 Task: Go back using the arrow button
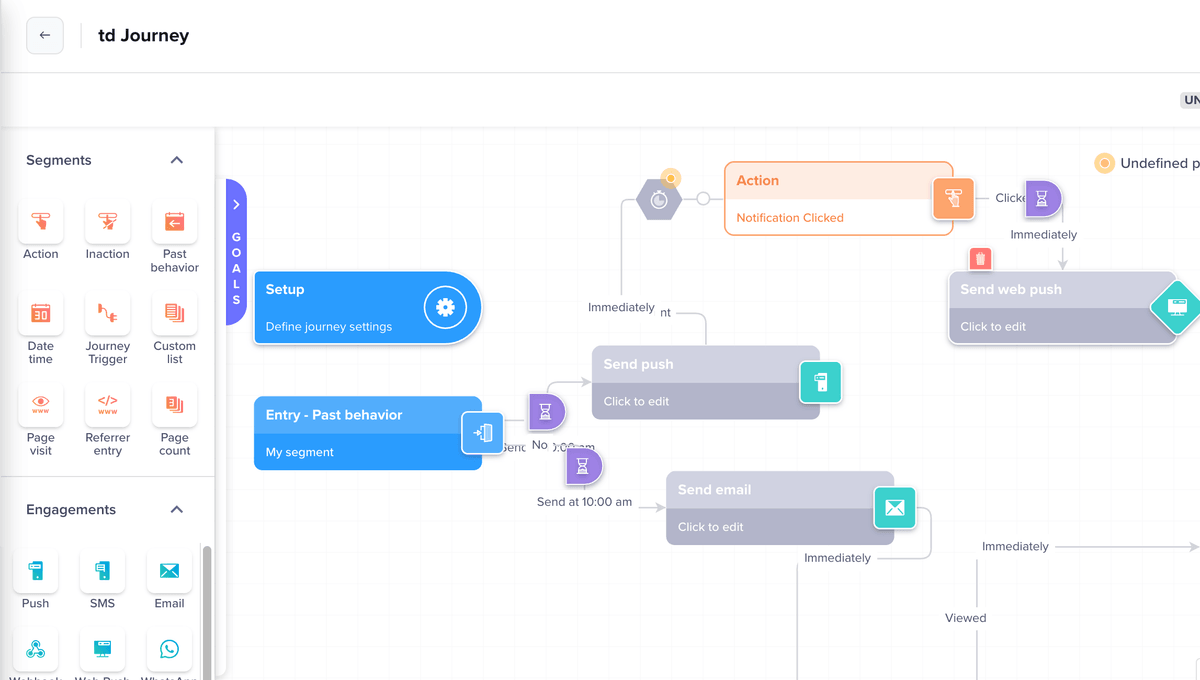45,35
